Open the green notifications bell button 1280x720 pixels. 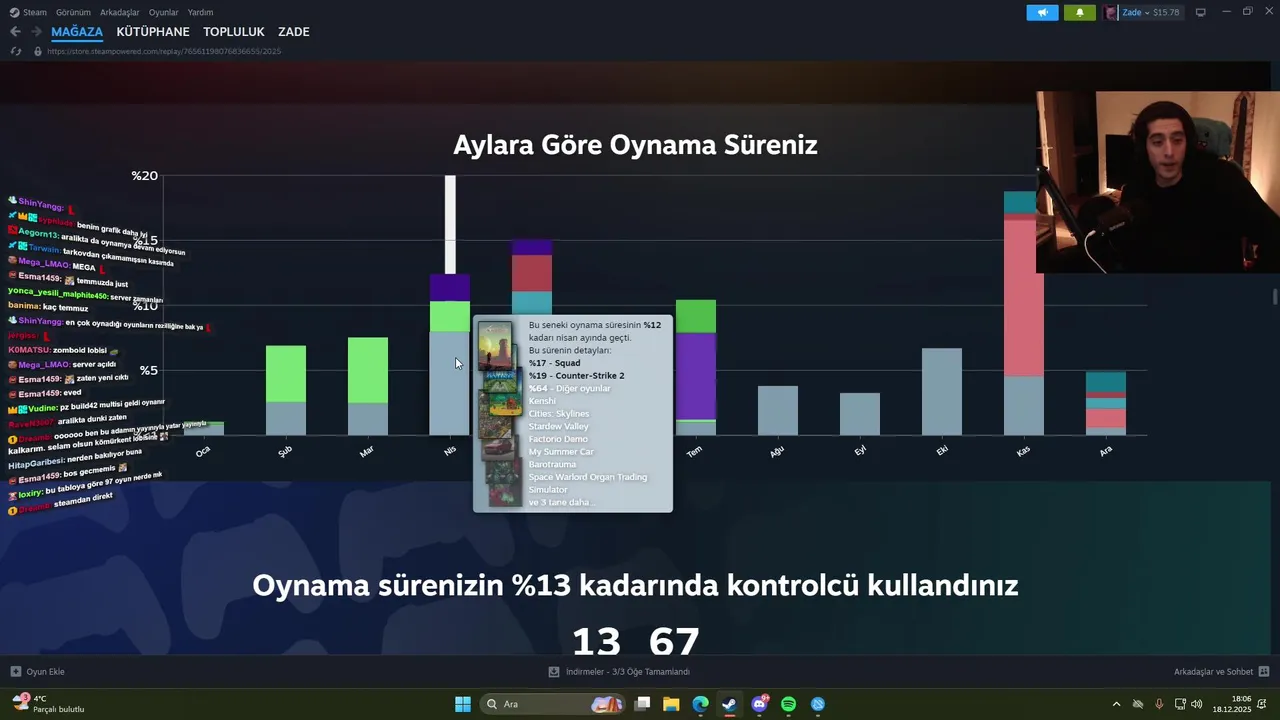tap(1079, 13)
